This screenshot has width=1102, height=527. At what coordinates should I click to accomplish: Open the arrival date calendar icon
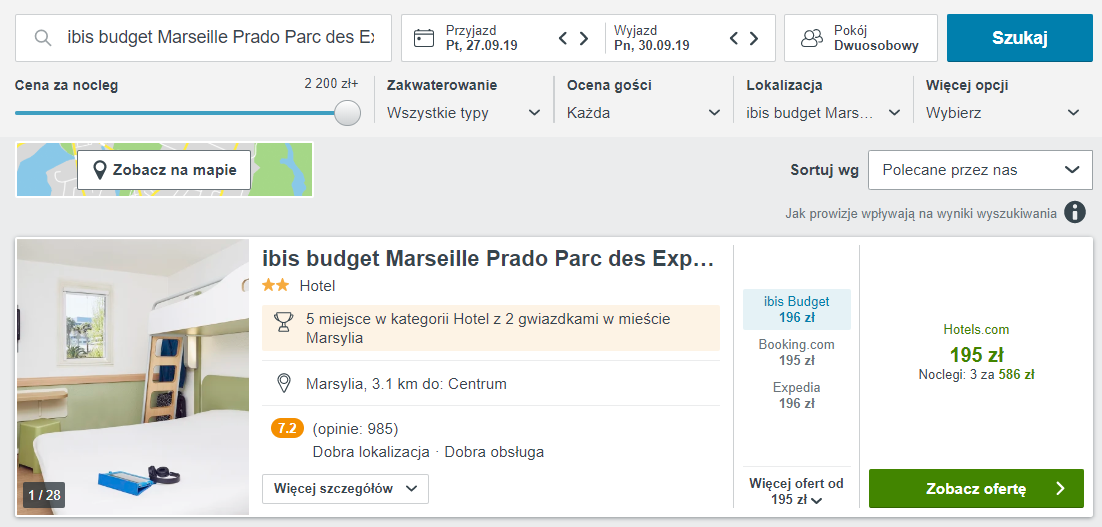[x=424, y=38]
